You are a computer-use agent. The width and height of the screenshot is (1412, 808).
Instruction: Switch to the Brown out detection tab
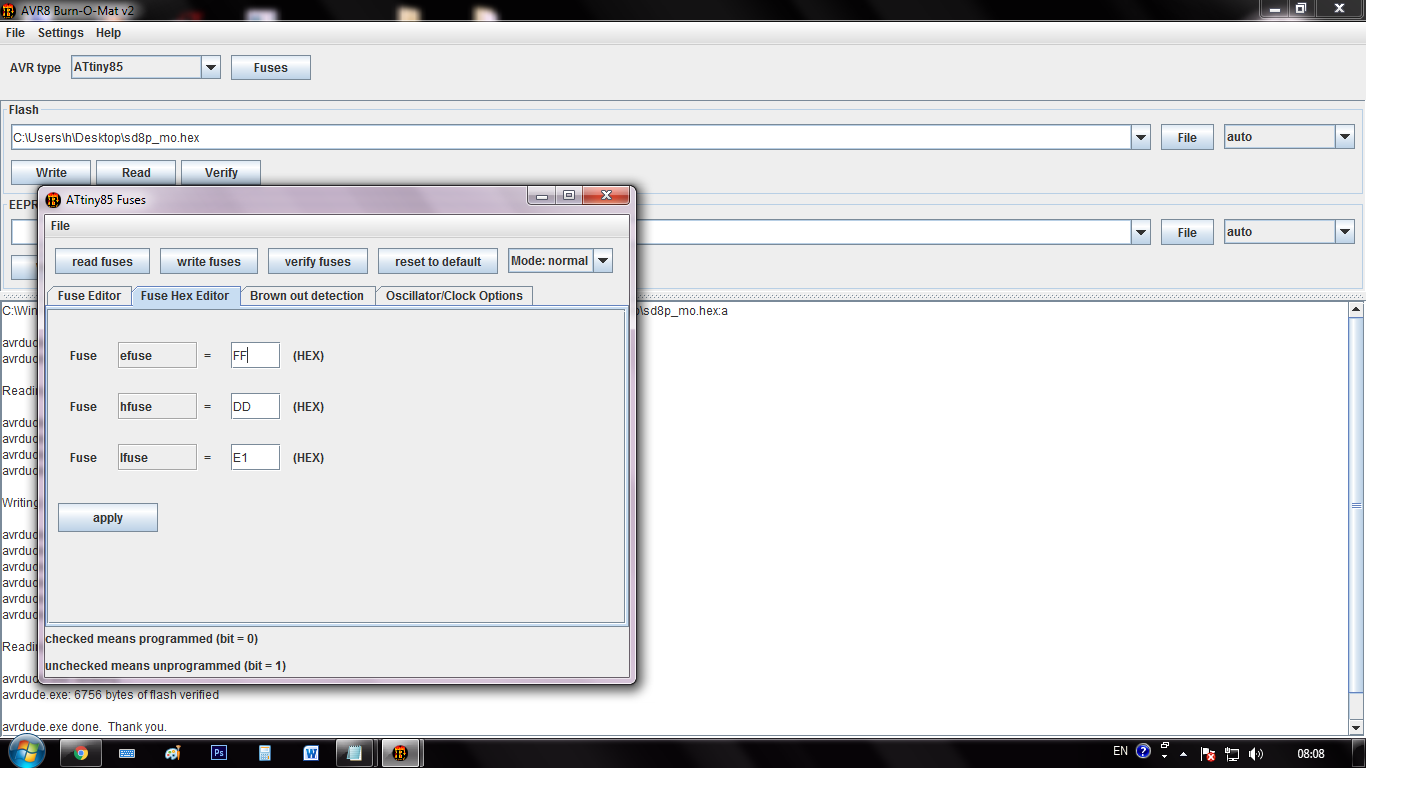307,296
